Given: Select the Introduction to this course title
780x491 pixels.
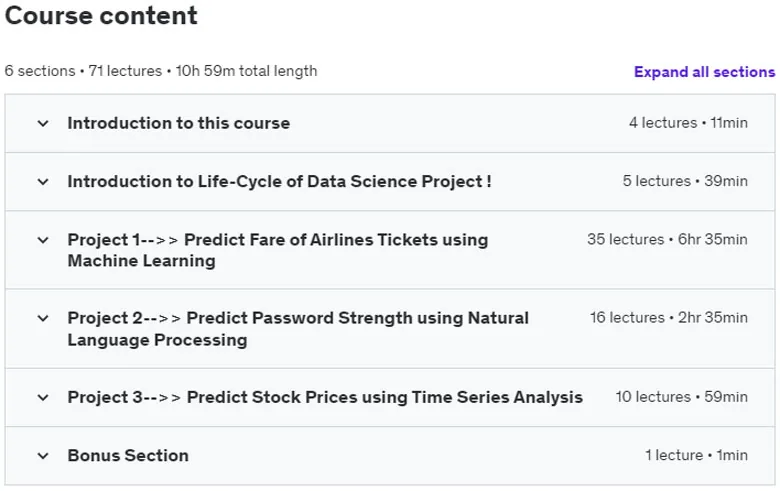Looking at the screenshot, I should pos(179,123).
